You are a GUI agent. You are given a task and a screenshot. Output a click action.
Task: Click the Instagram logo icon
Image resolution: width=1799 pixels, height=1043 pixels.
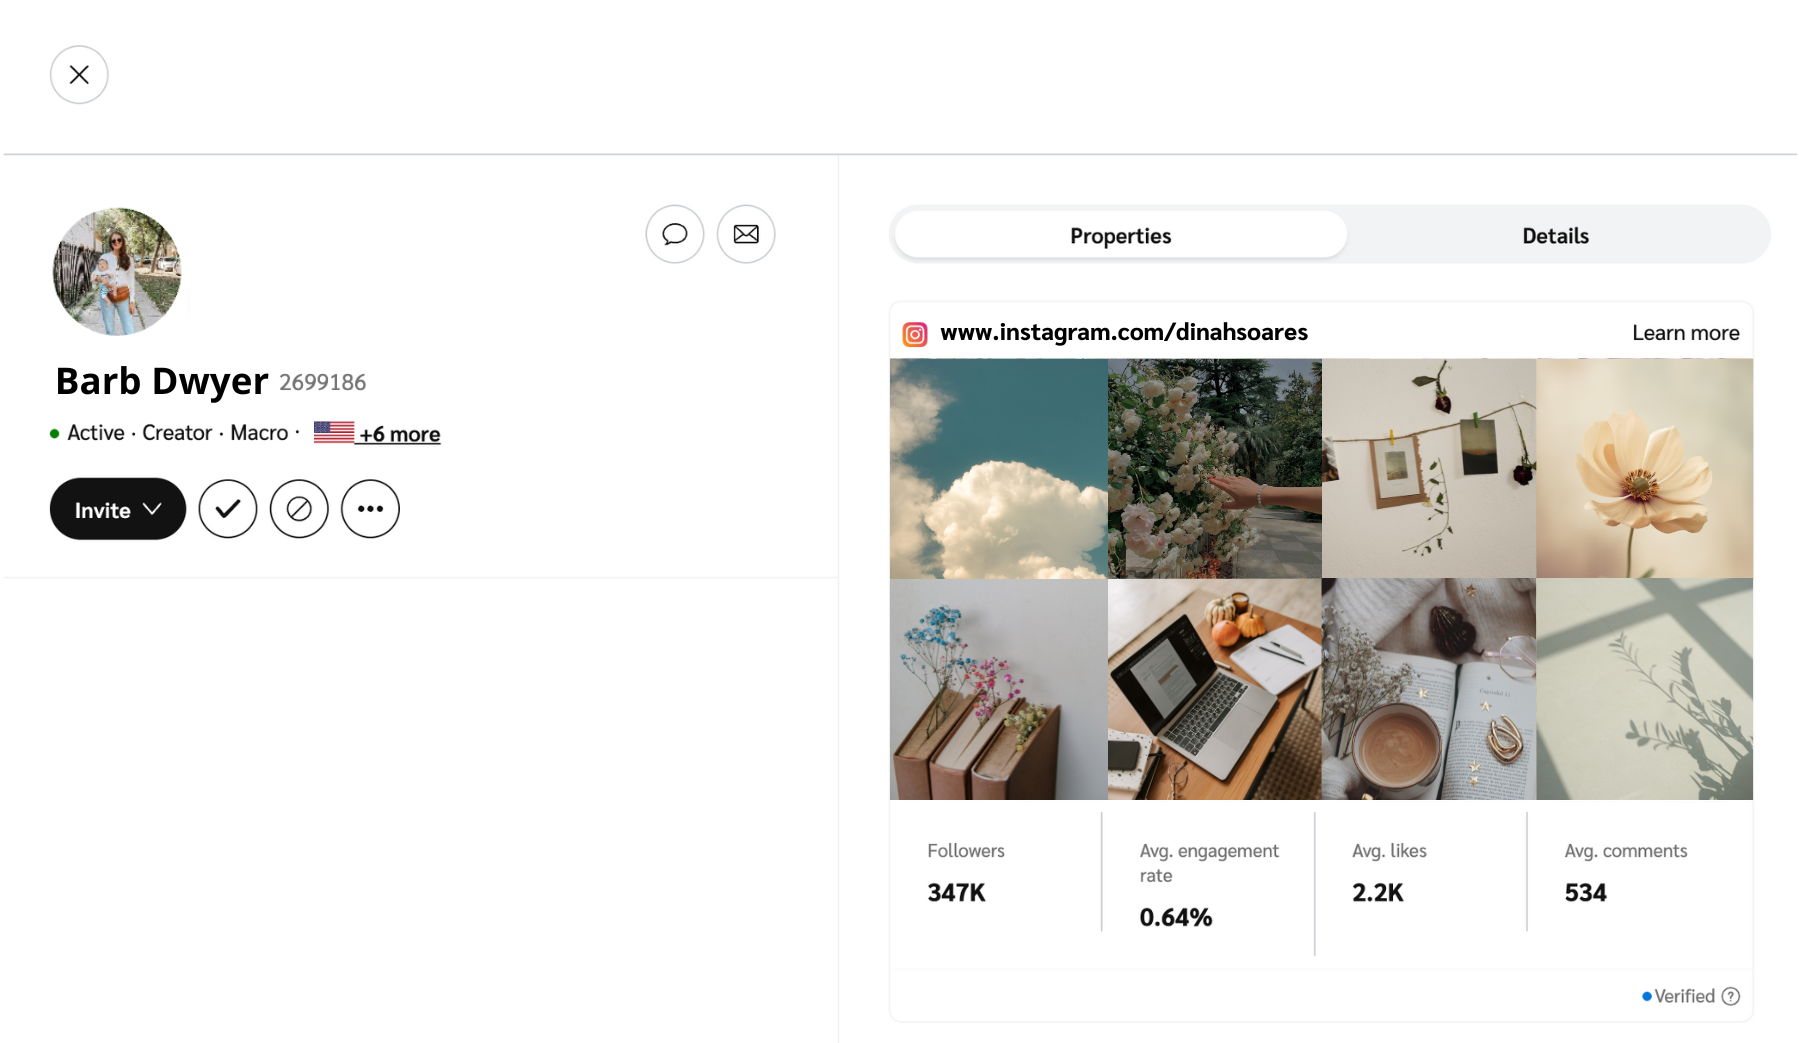[x=915, y=334]
